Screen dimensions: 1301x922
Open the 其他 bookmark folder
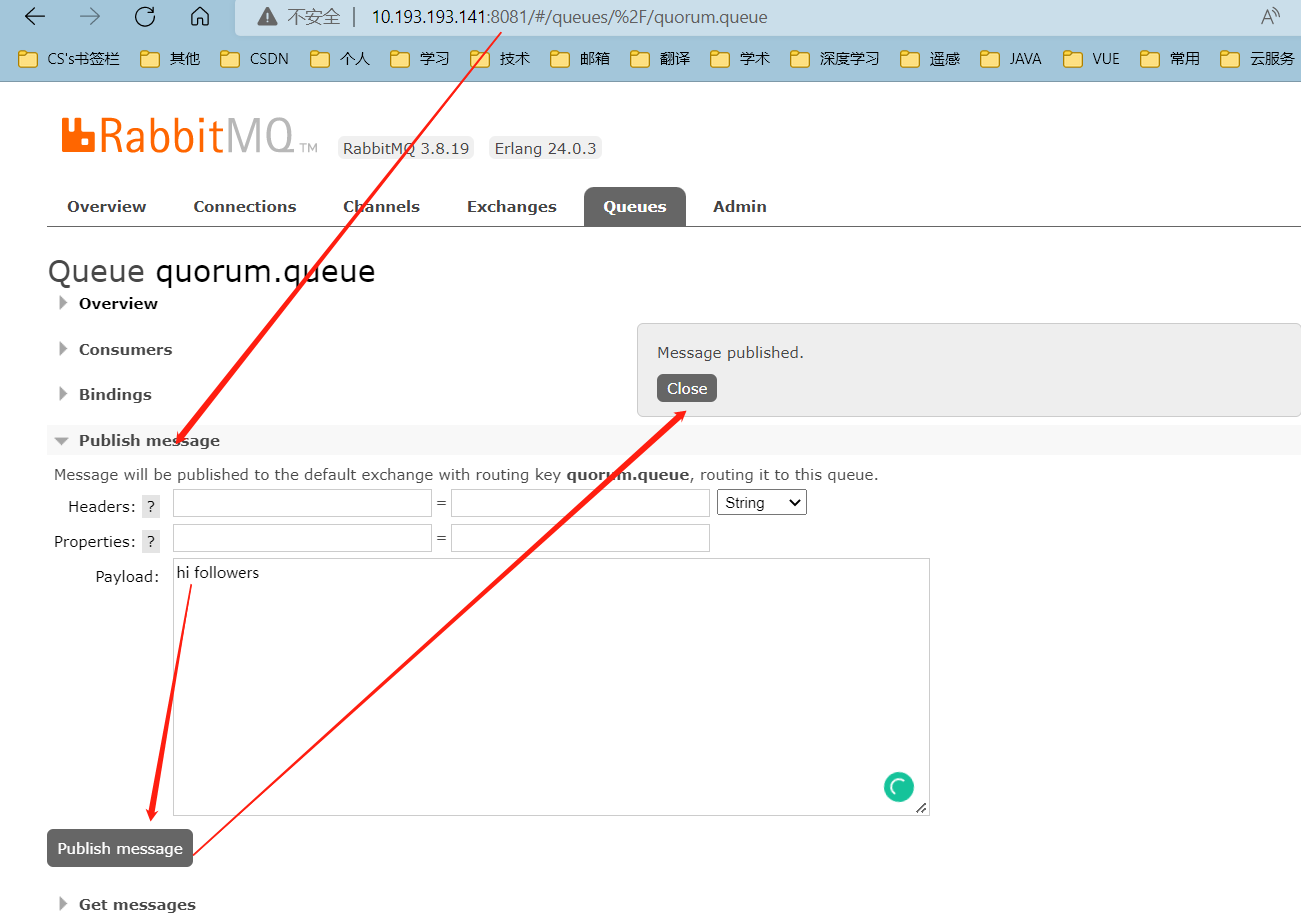(x=170, y=59)
